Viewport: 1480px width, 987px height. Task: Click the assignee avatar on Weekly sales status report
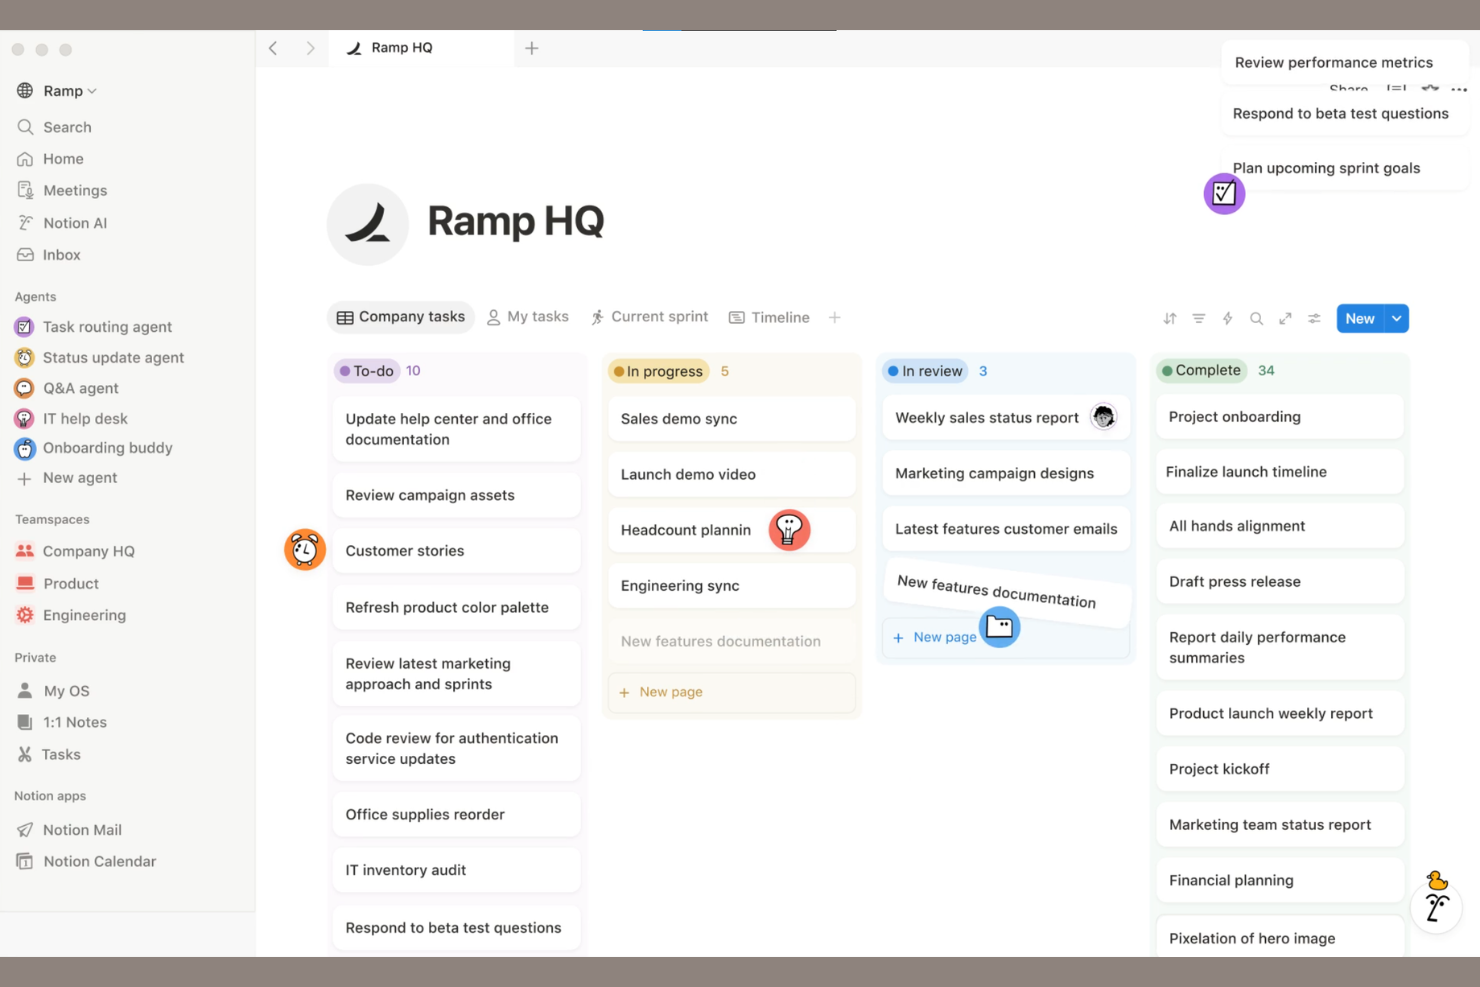coord(1104,417)
